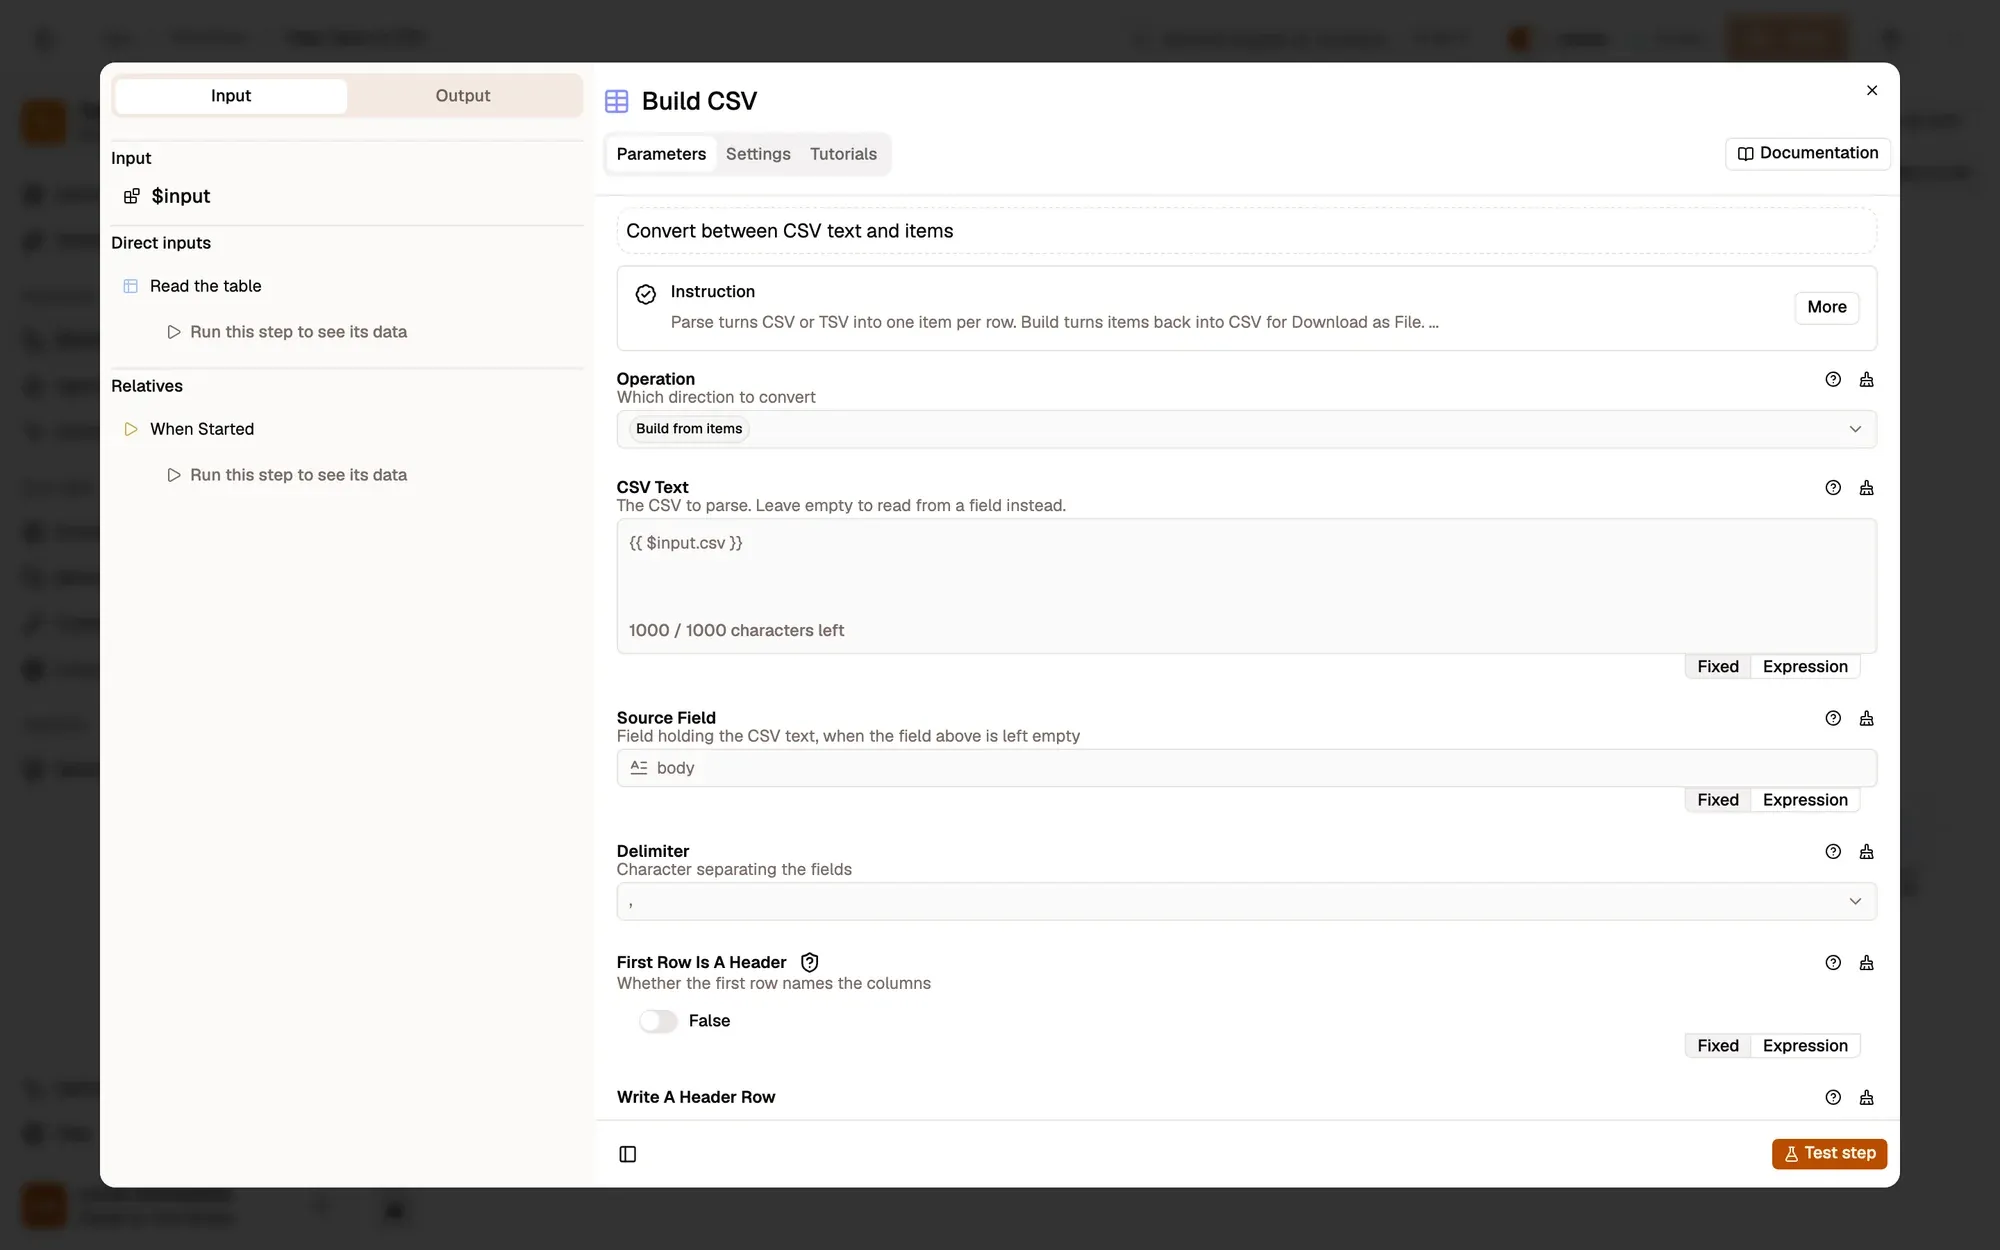Click the Source Field body input

click(x=1246, y=768)
